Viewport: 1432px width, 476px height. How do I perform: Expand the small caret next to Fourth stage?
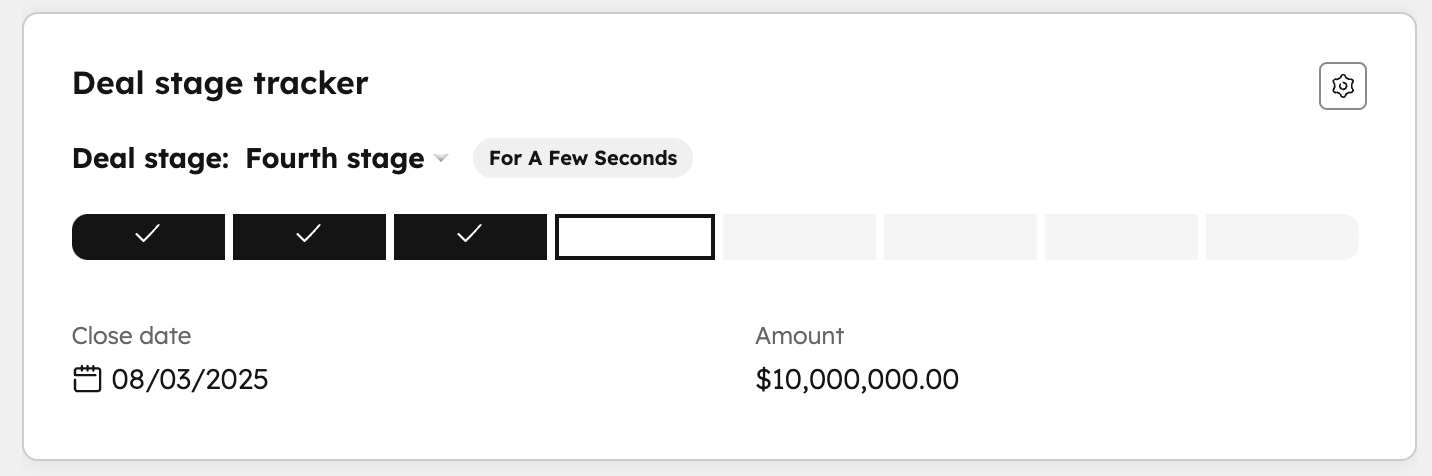point(441,159)
